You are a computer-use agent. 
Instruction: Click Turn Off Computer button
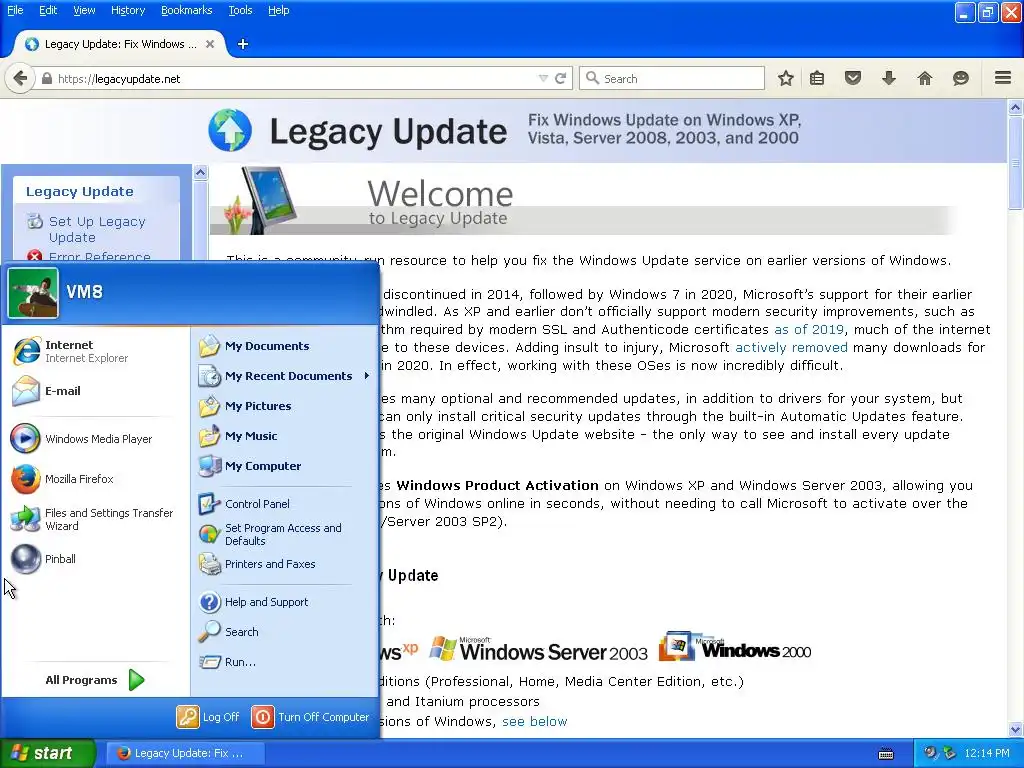(x=311, y=717)
